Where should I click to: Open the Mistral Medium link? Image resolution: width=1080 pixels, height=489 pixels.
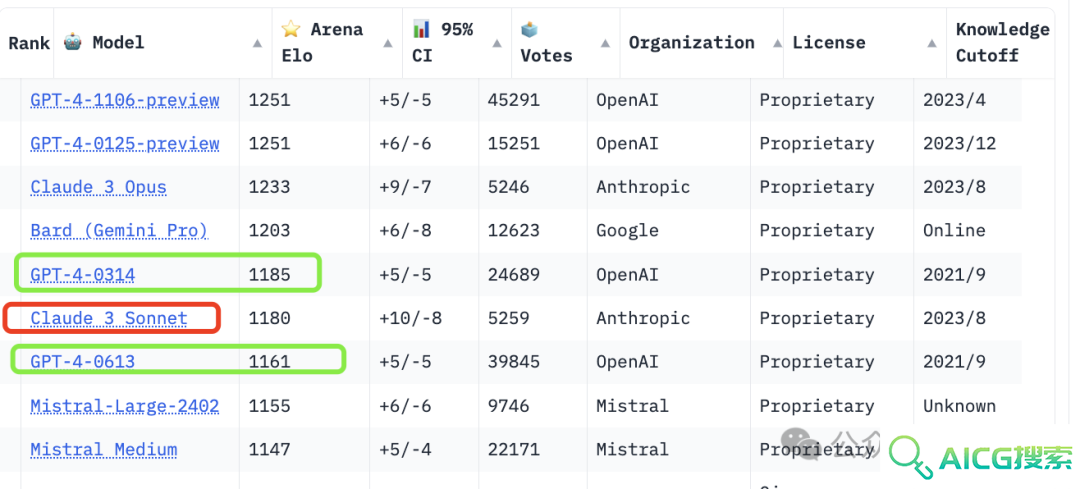click(x=104, y=450)
